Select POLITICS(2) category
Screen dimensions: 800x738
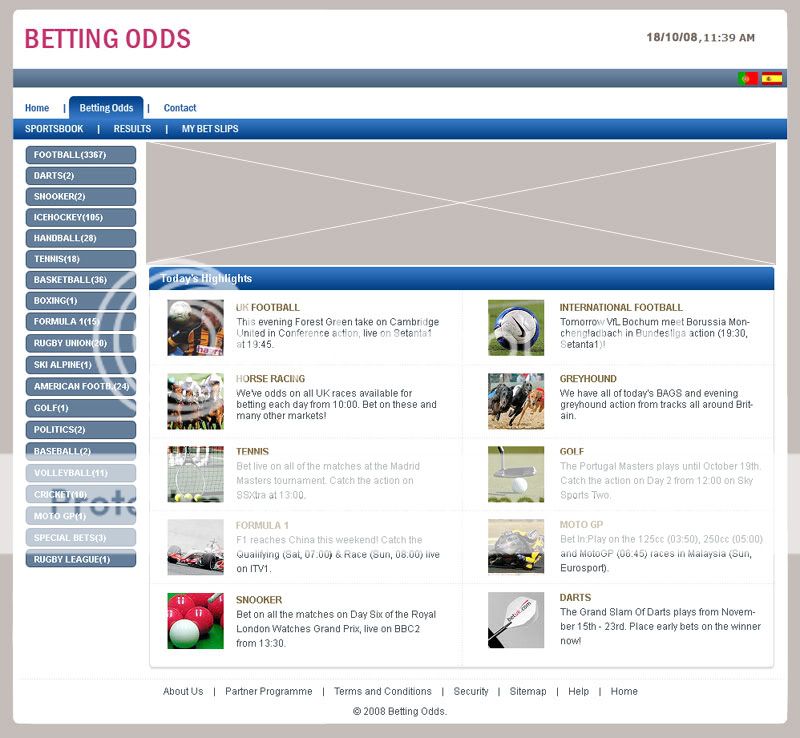pyautogui.click(x=81, y=430)
